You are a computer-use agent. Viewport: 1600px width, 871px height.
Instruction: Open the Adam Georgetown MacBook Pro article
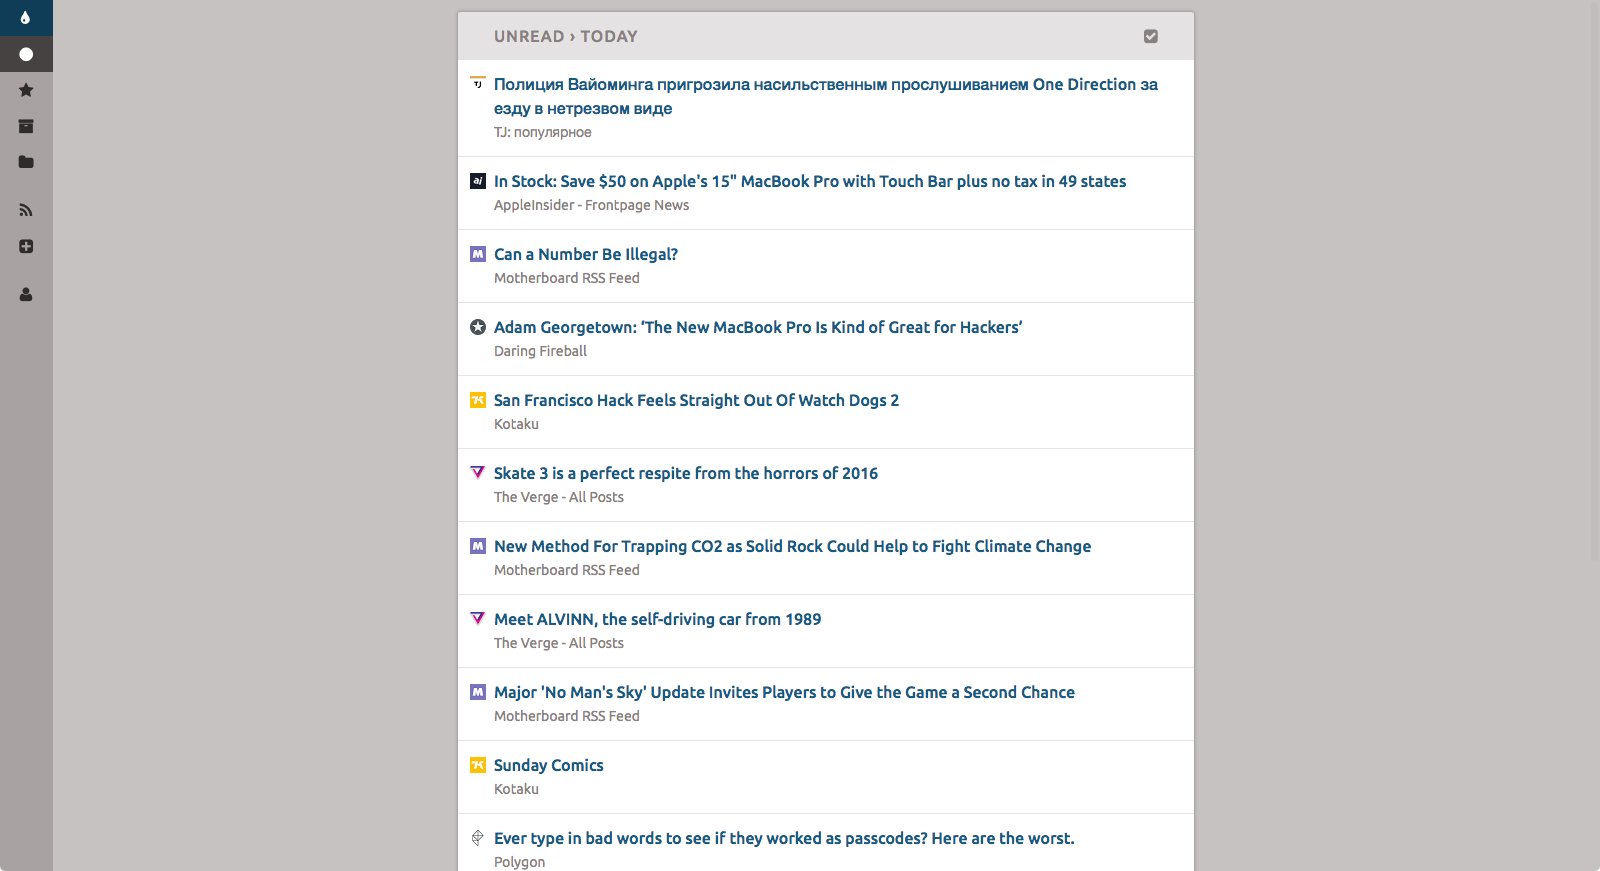tap(758, 327)
